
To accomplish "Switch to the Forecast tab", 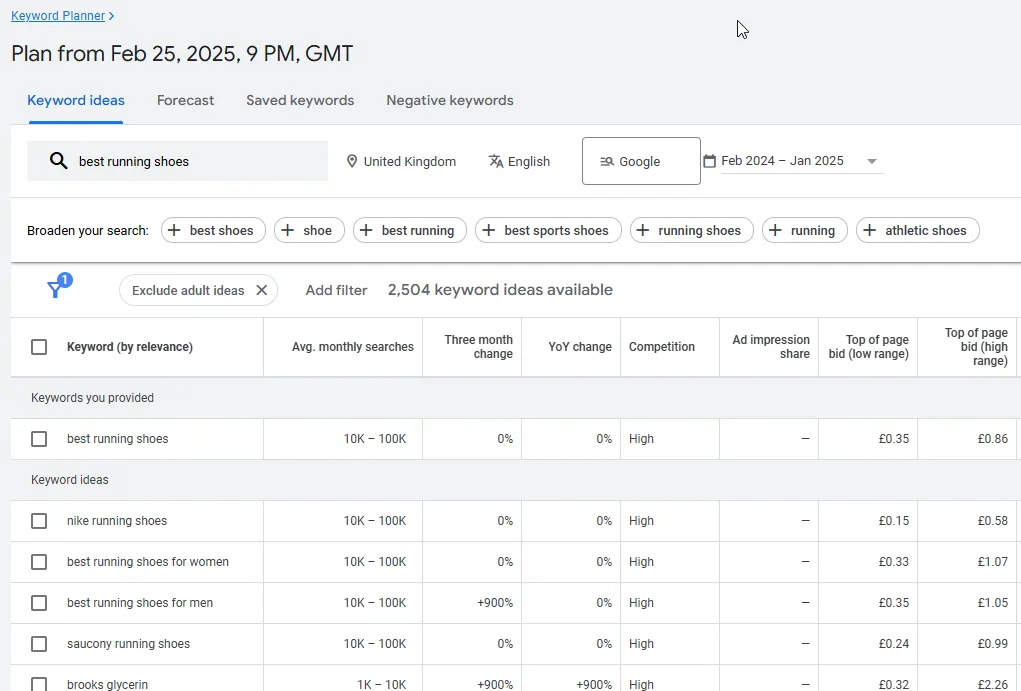I will point(186,100).
